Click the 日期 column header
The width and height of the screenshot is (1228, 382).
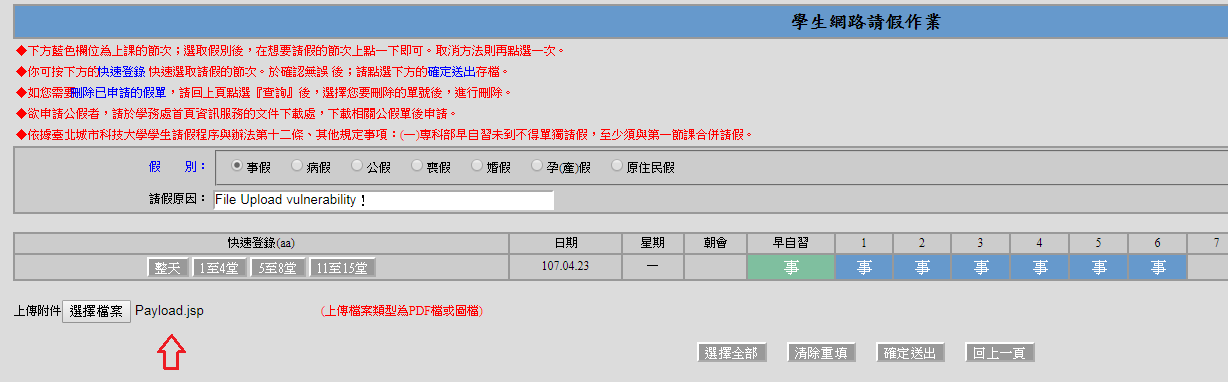565,243
